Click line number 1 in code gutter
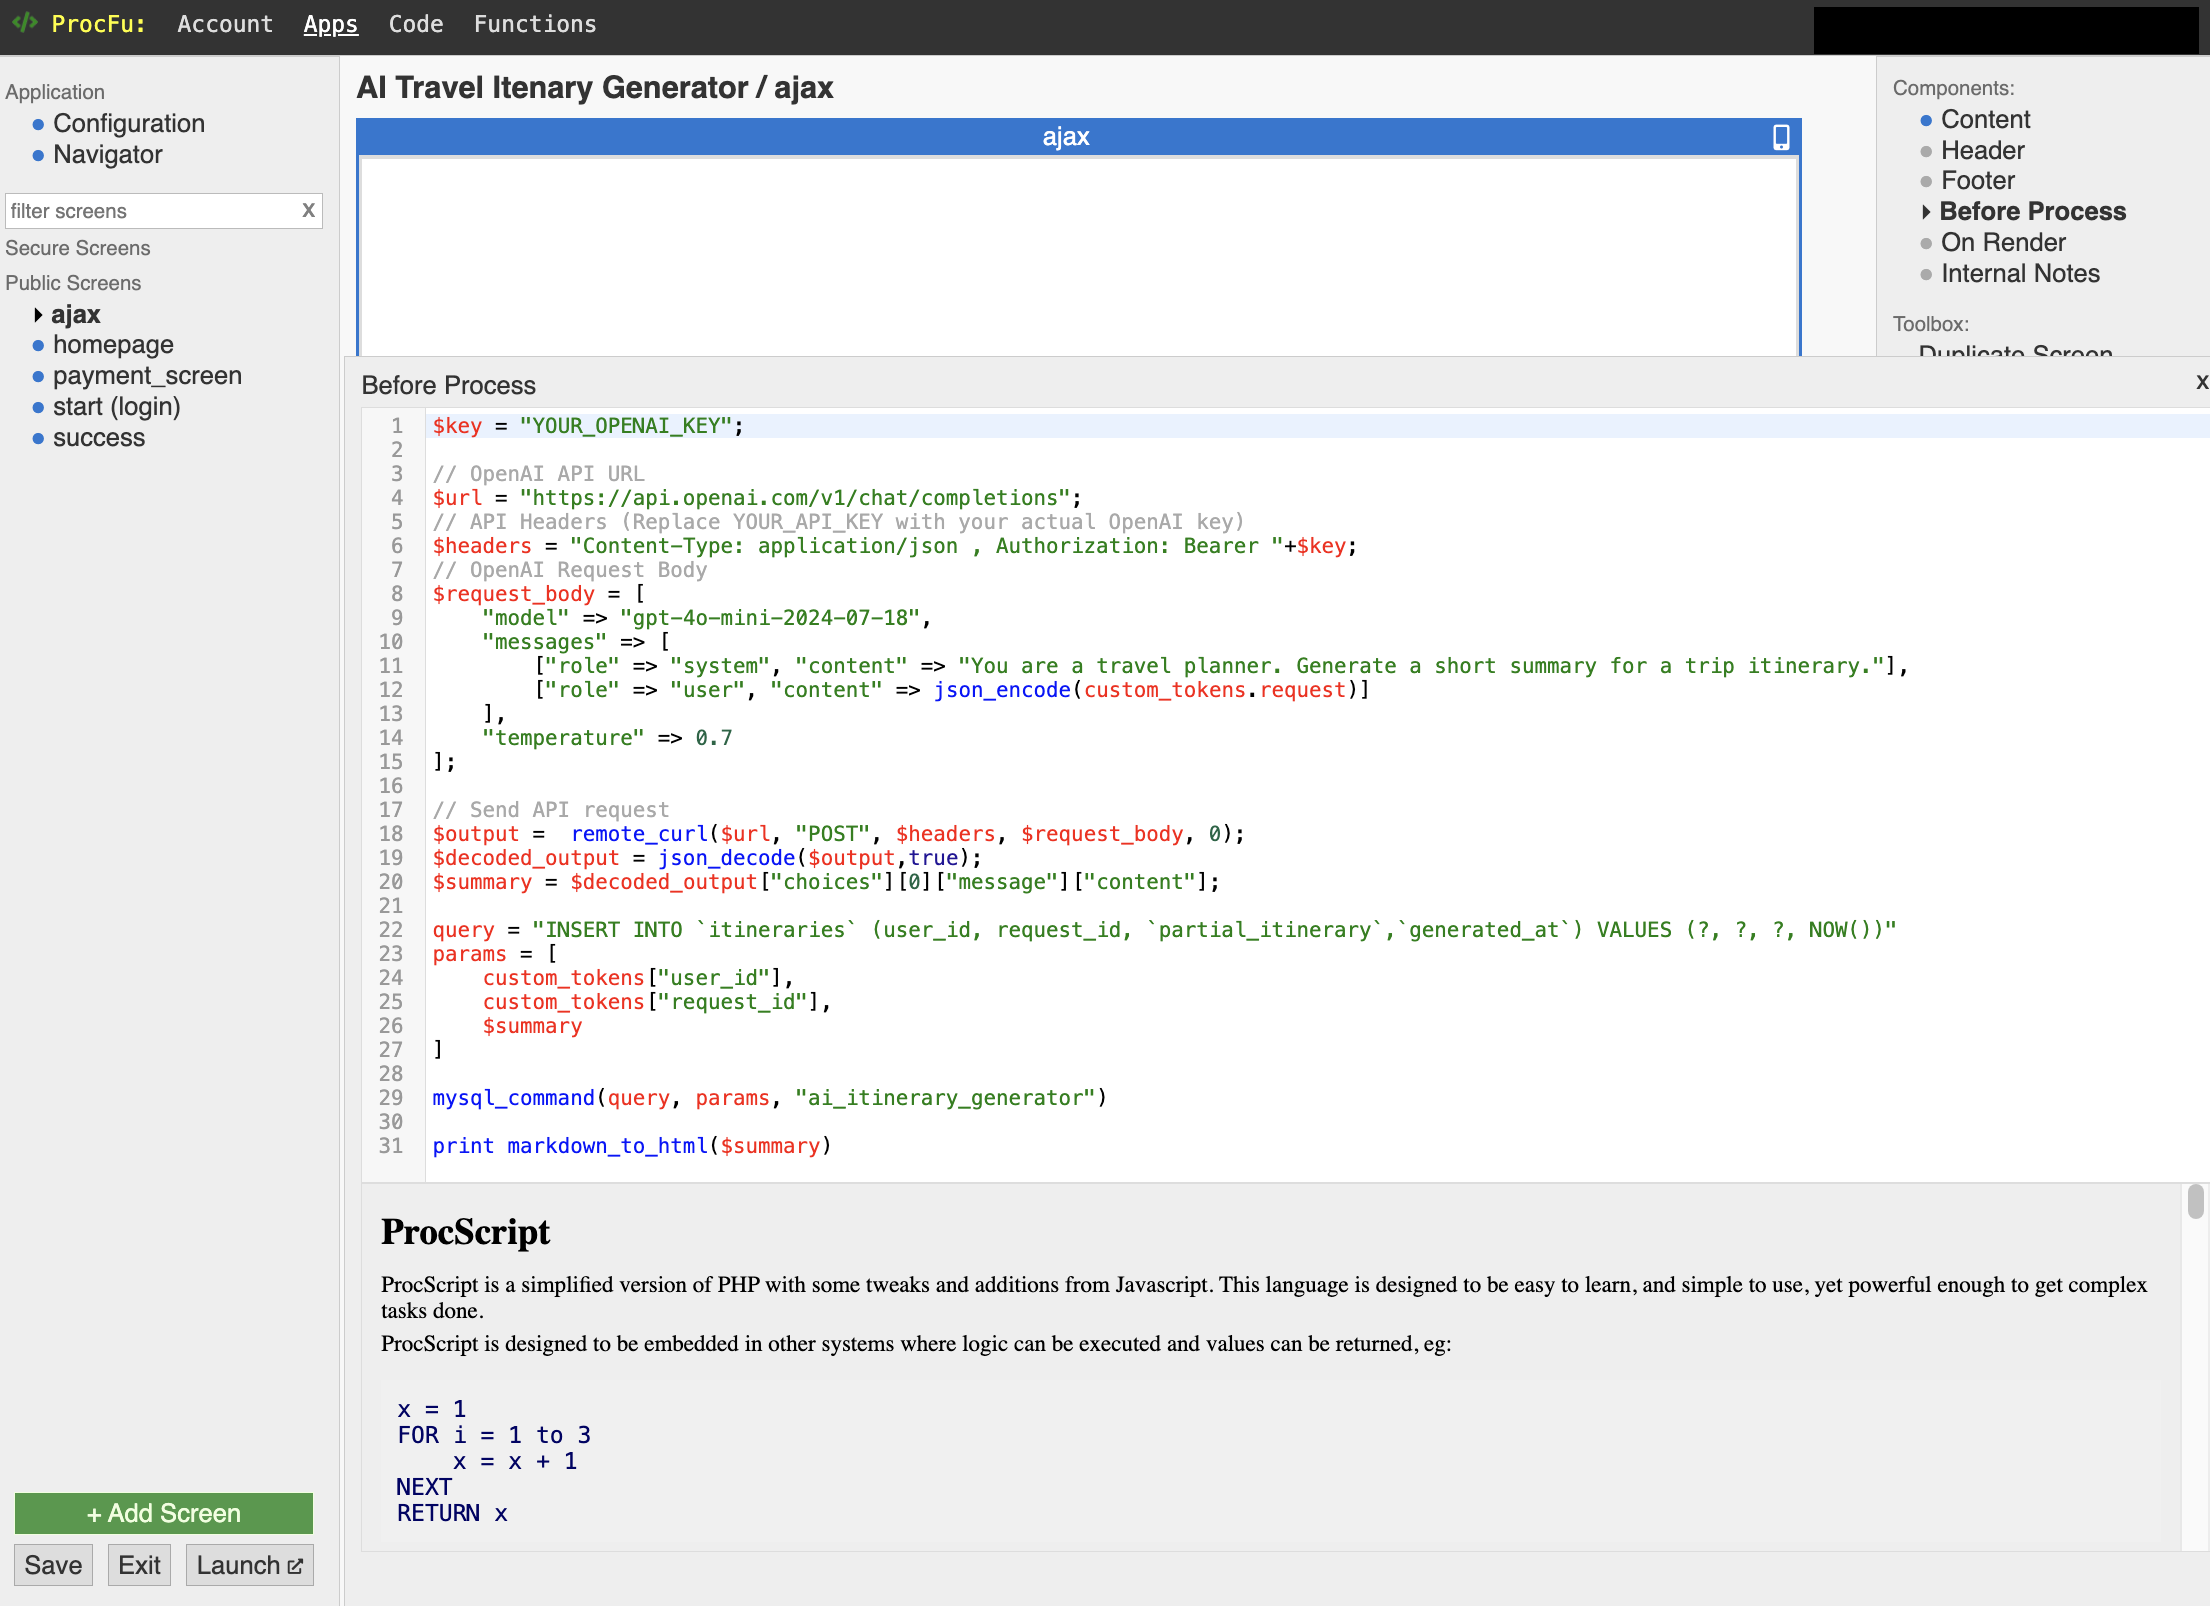 pyautogui.click(x=397, y=425)
